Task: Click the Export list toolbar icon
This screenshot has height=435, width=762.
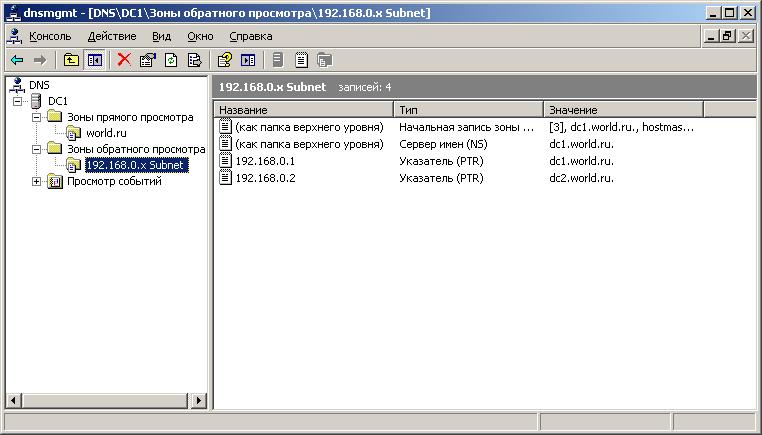Action: click(194, 60)
